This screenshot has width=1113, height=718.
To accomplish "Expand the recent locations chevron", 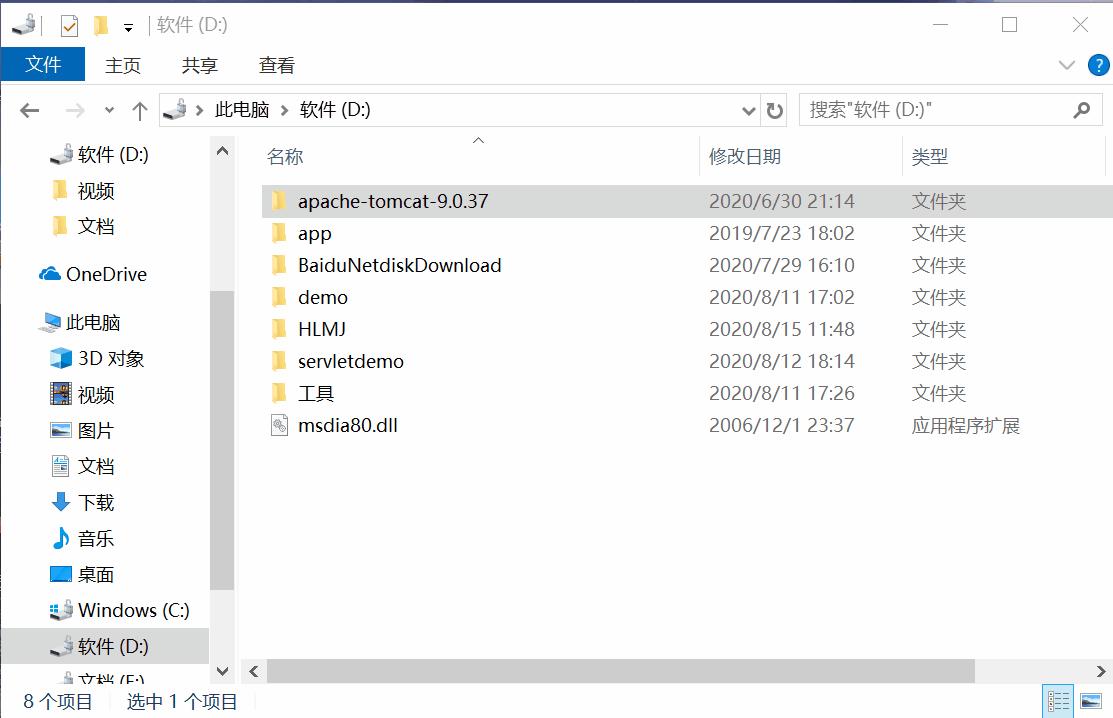I will coord(108,110).
